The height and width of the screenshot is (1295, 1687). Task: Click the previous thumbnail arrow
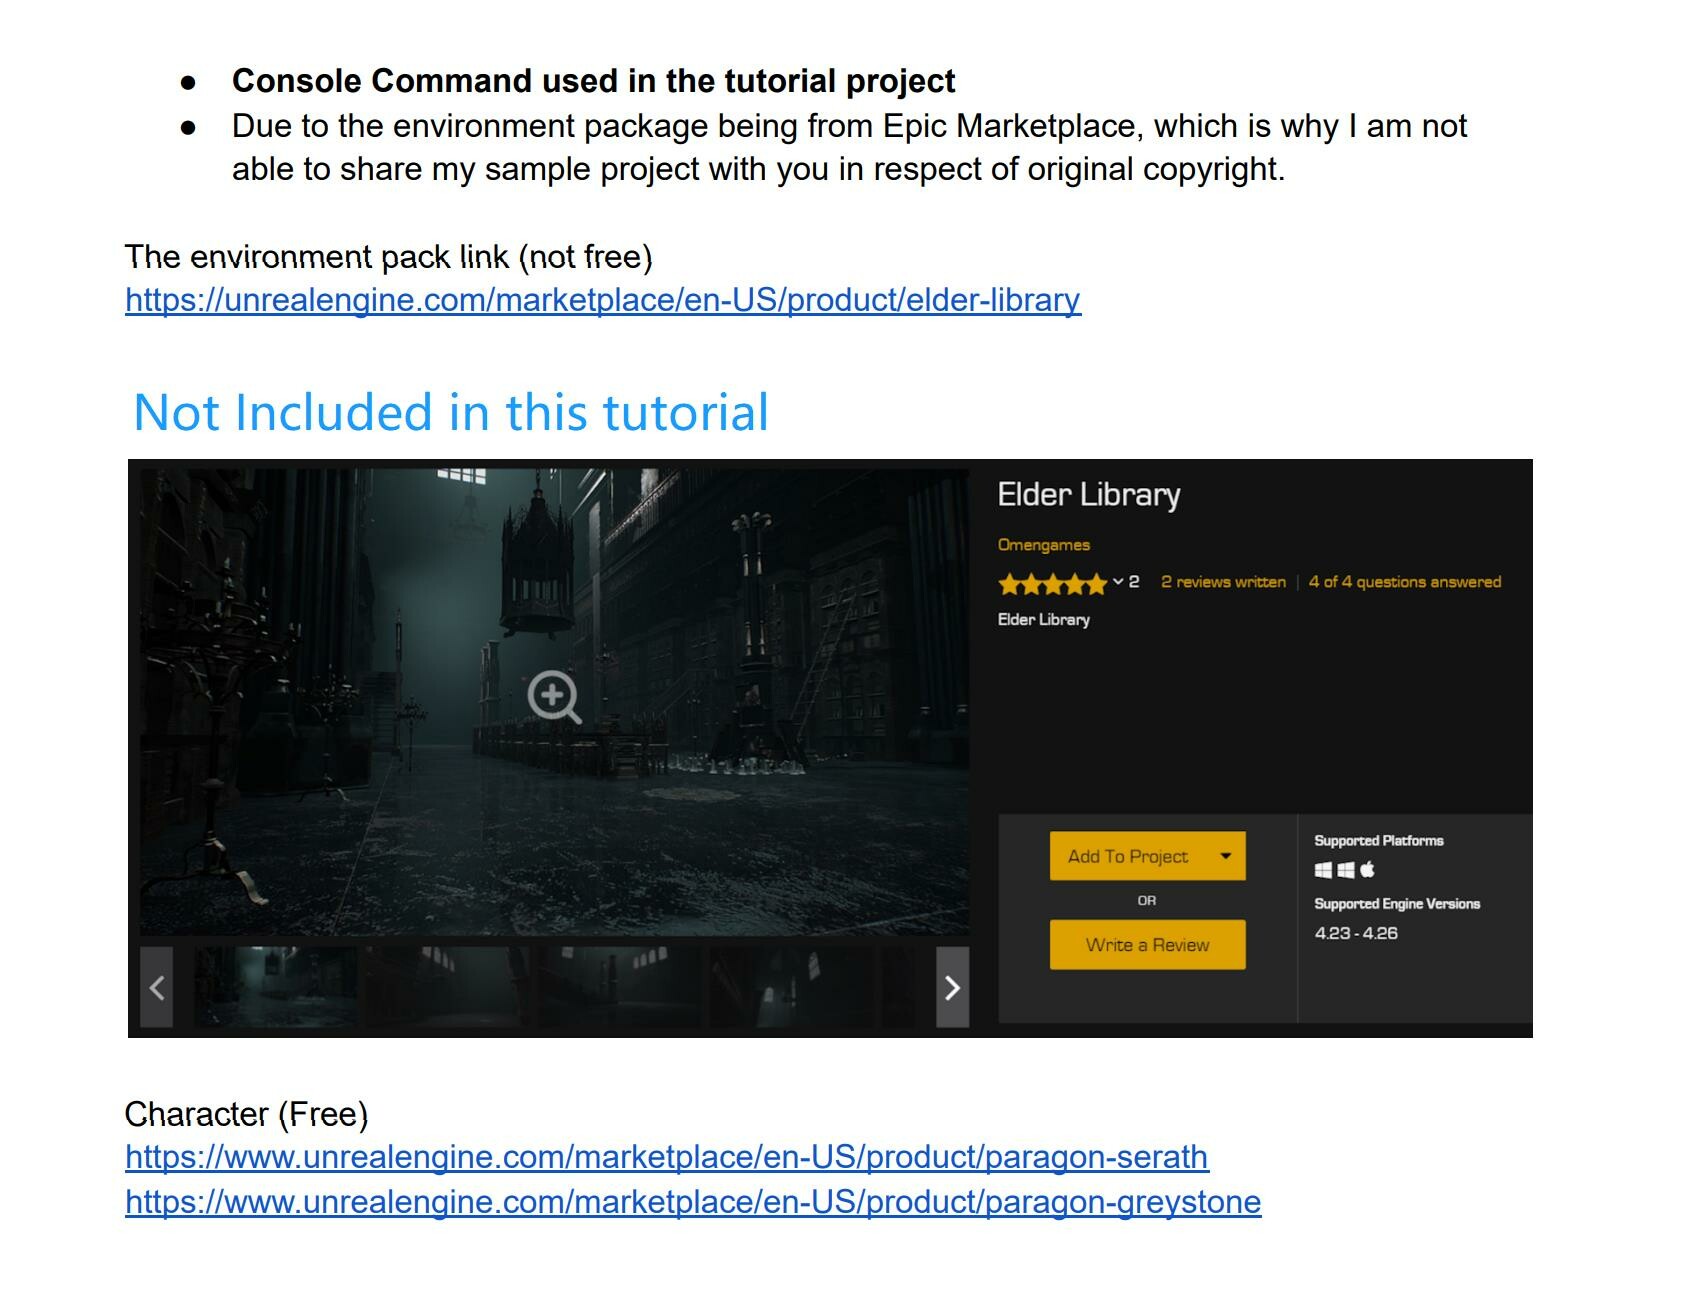point(157,988)
